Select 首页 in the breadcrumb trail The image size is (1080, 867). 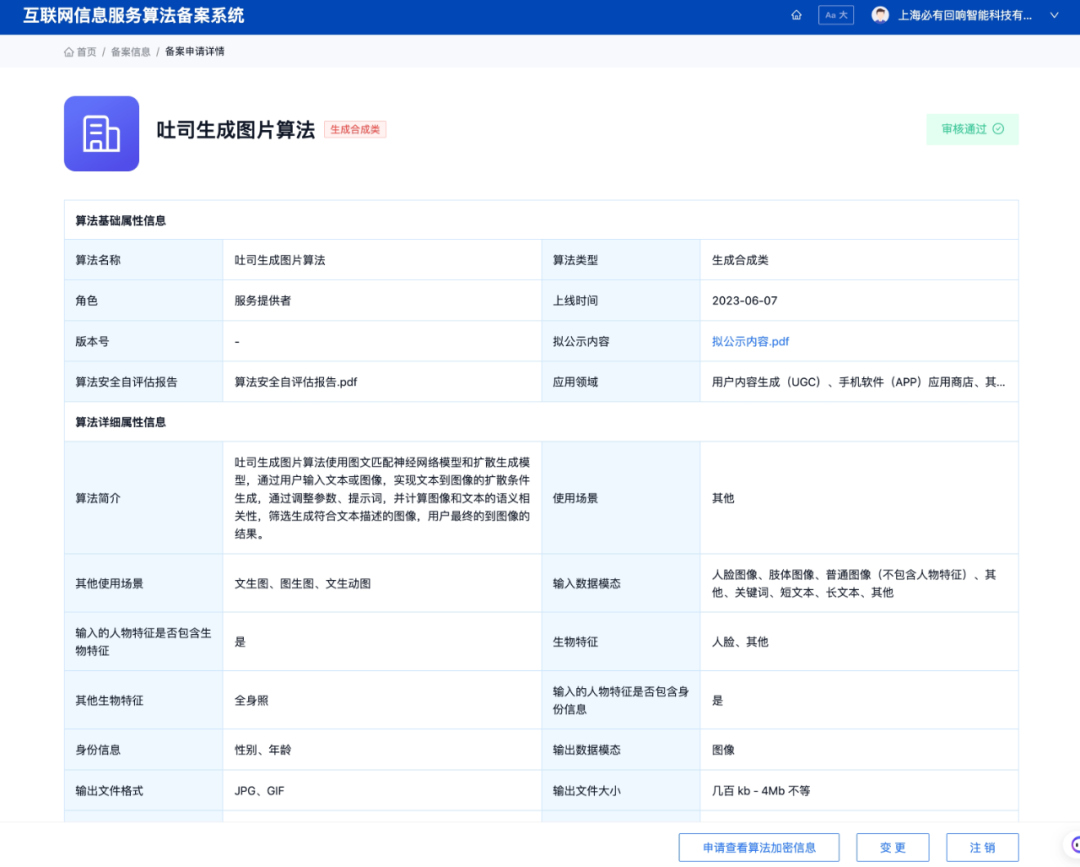(86, 51)
